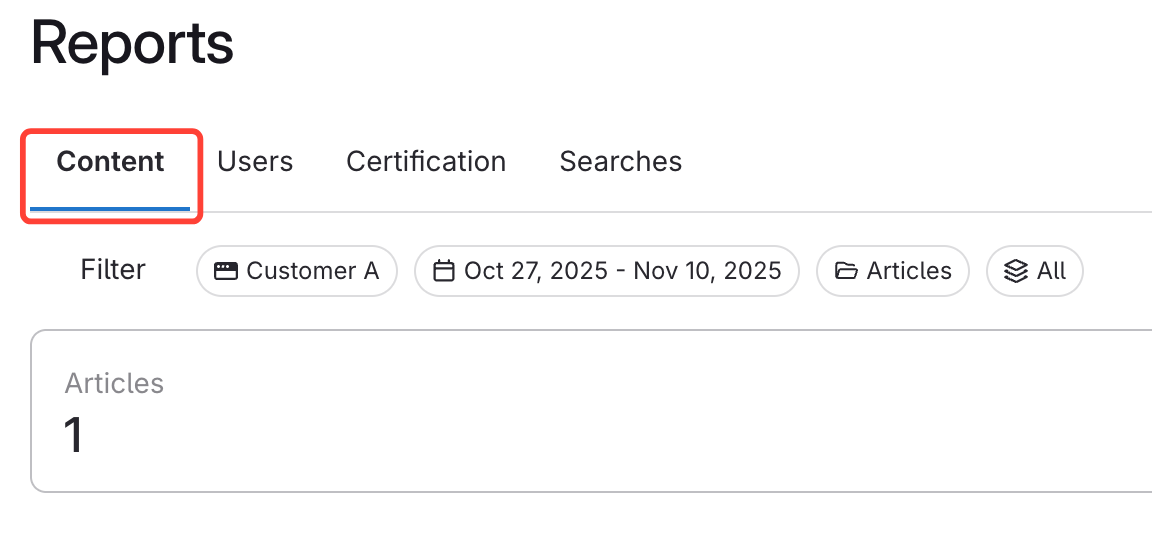
Task: Expand the Articles content type filter
Action: pos(893,271)
